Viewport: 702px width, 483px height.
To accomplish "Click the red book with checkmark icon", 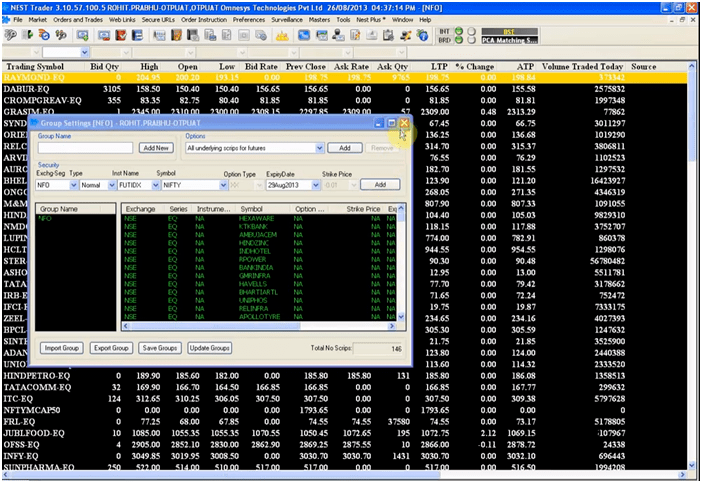I will point(121,35).
